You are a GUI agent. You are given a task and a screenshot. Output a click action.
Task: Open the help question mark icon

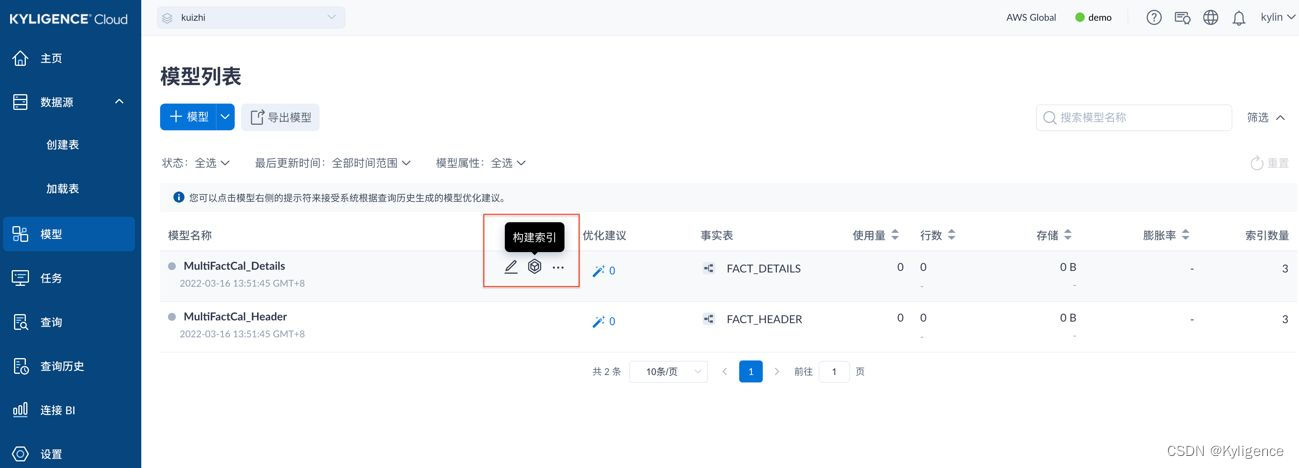point(1154,17)
